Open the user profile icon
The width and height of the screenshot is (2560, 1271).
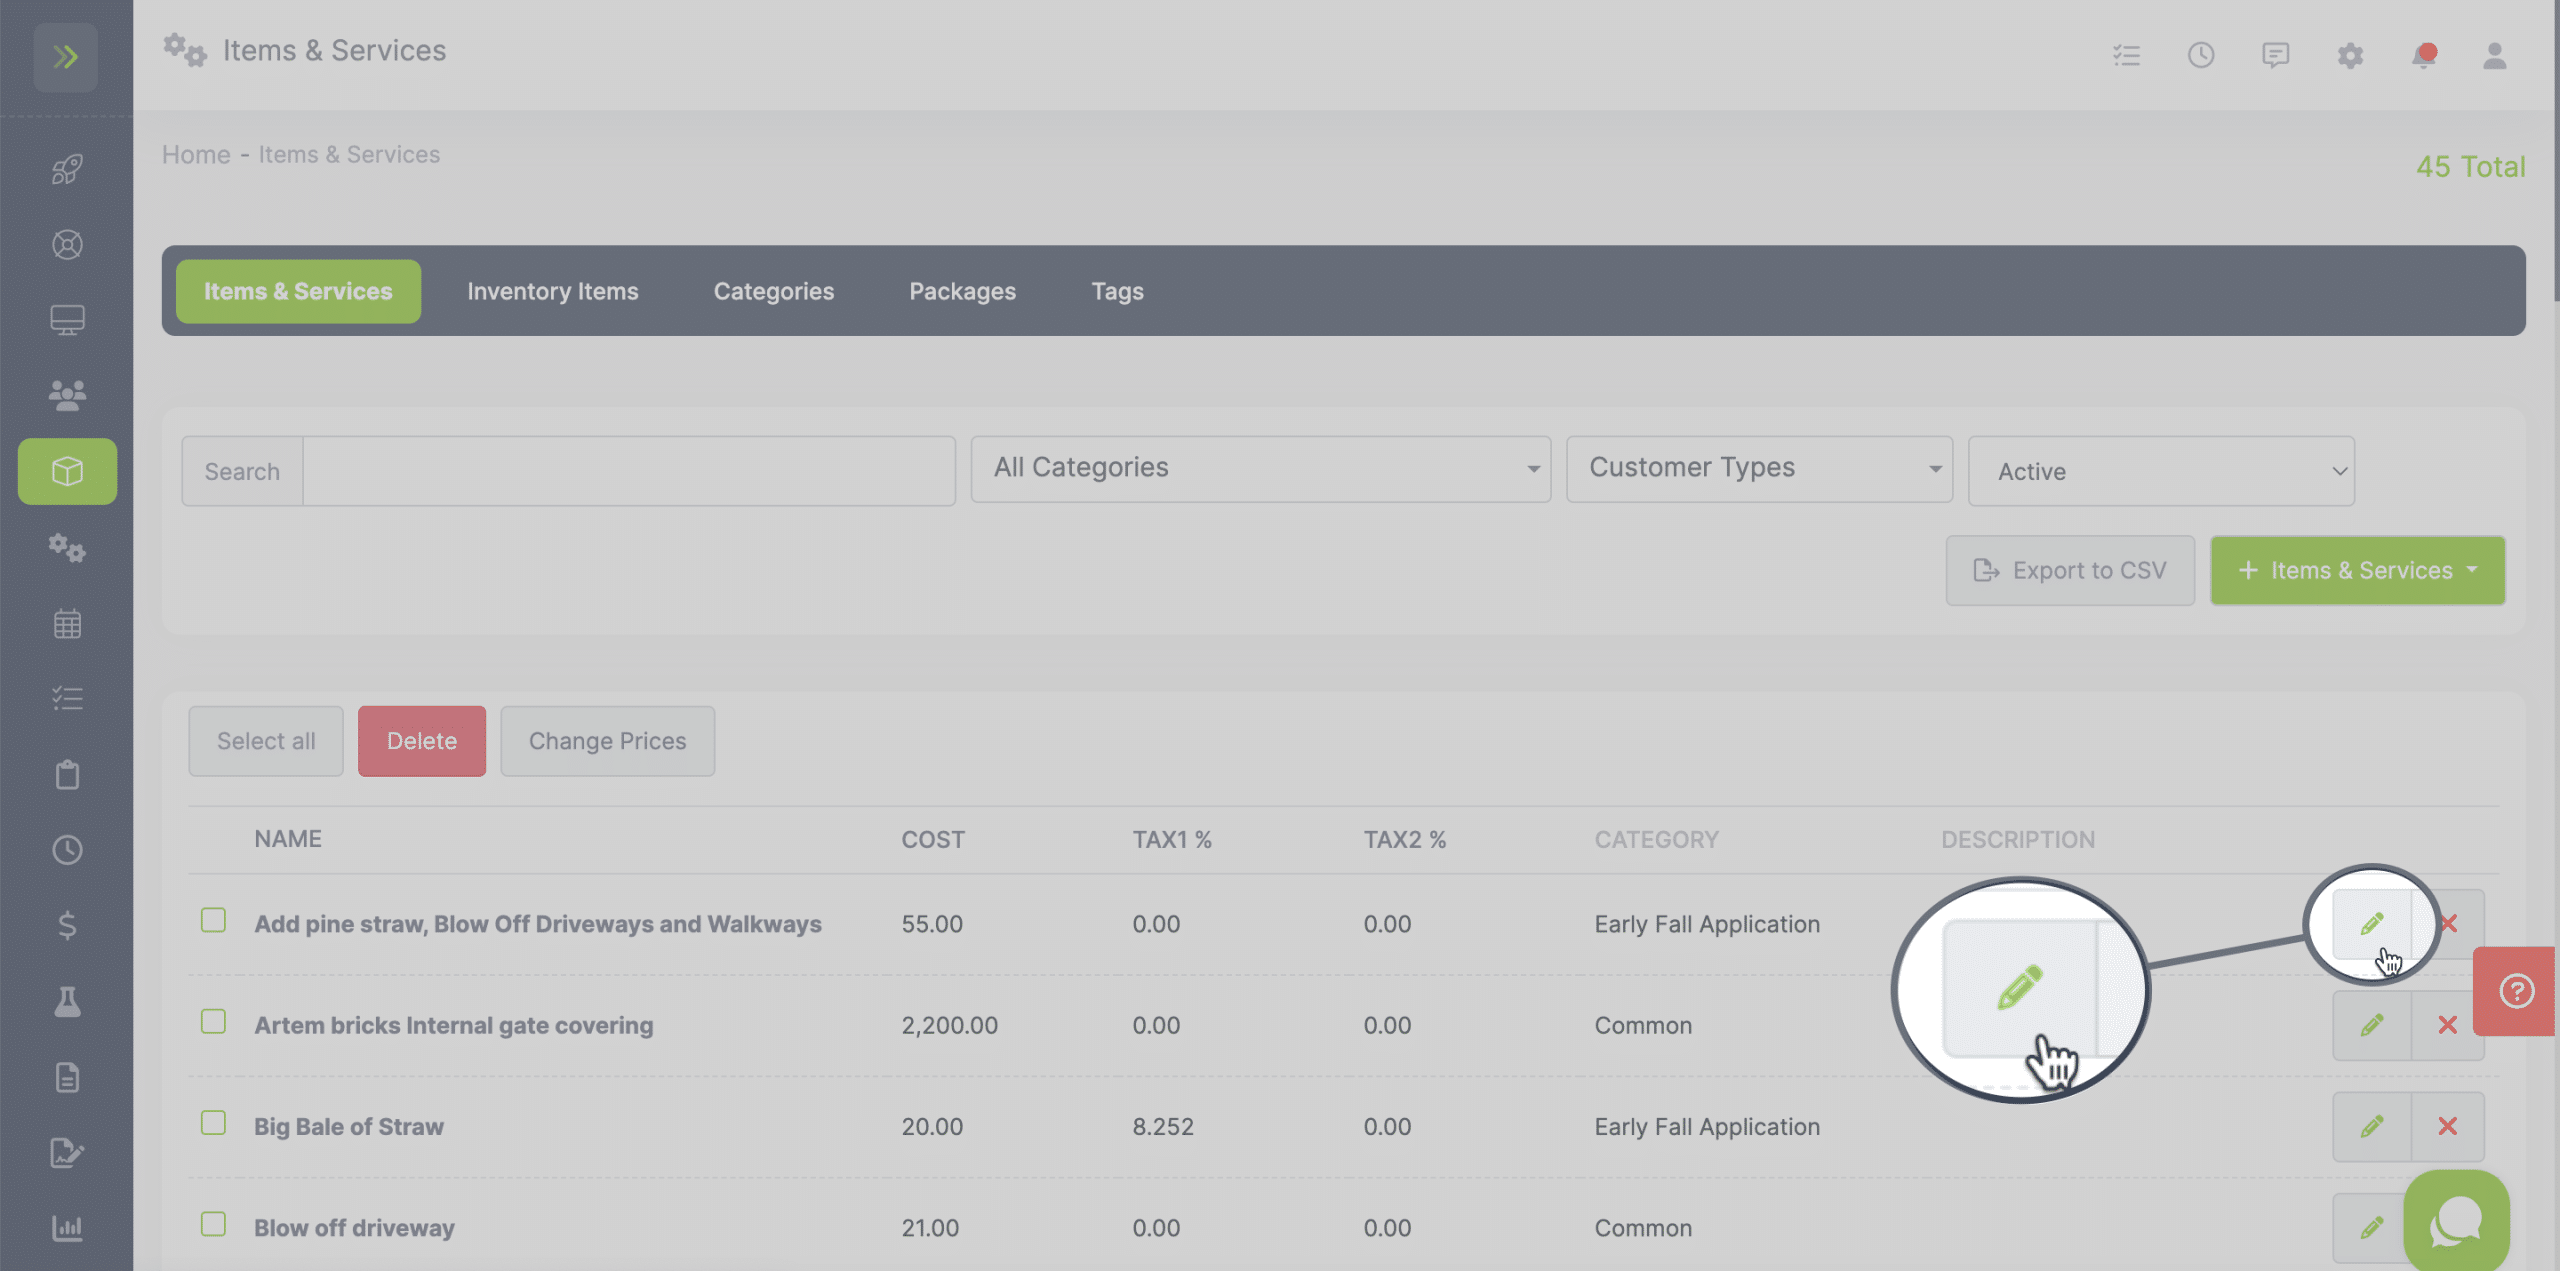point(2495,55)
